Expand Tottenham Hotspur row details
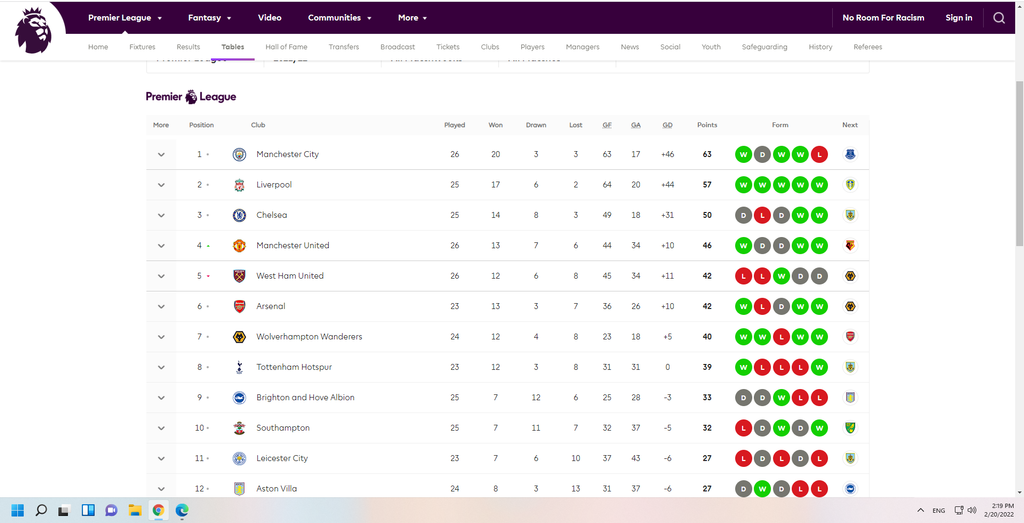Viewport: 1024px width, 523px height. click(x=161, y=367)
